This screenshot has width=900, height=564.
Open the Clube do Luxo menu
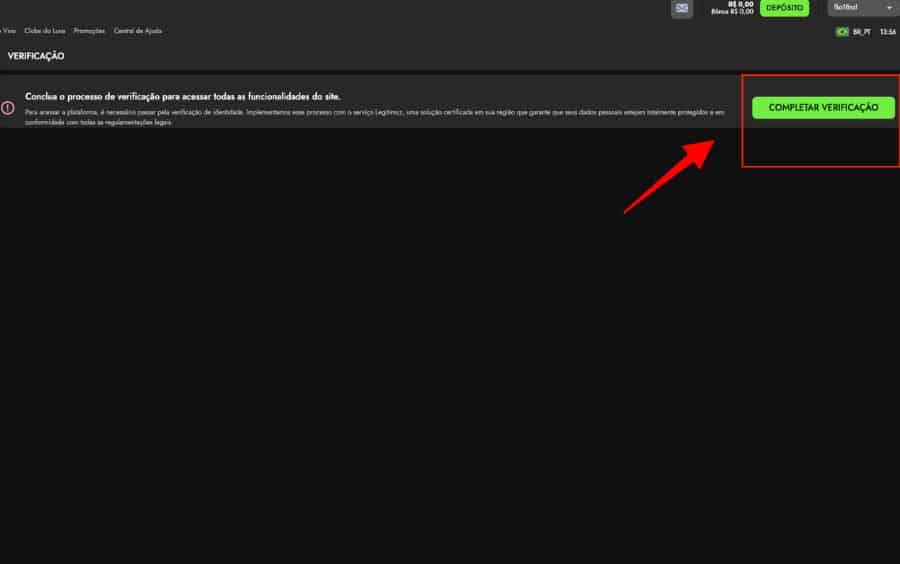tap(44, 31)
